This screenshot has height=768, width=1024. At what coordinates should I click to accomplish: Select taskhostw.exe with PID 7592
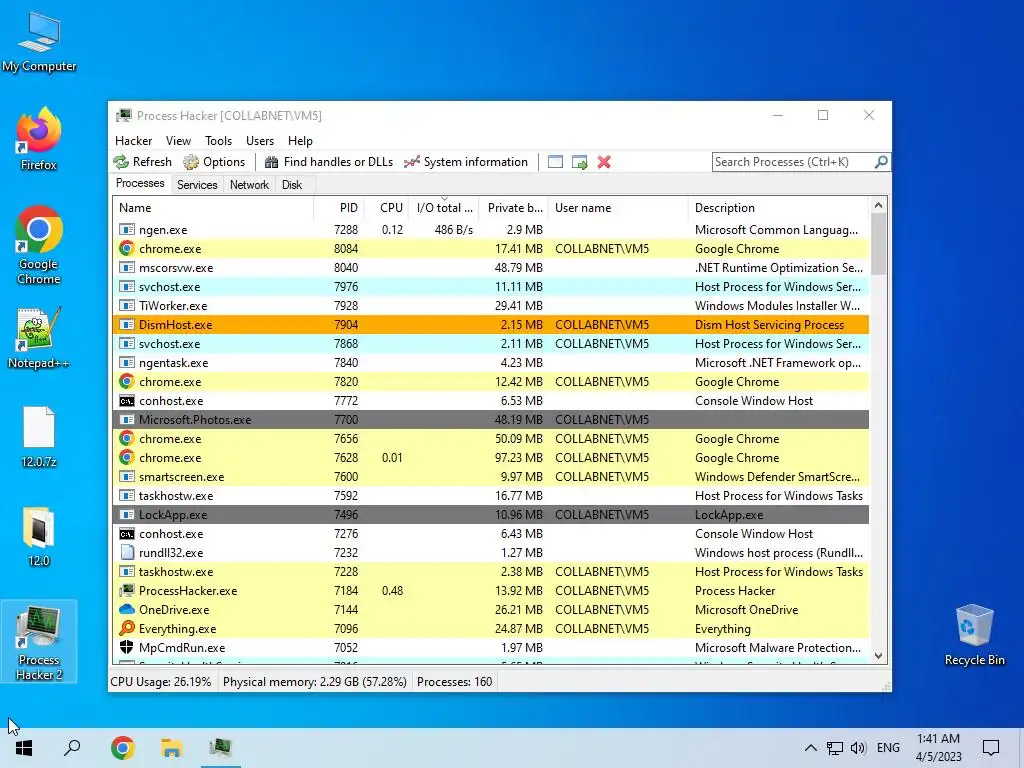491,496
